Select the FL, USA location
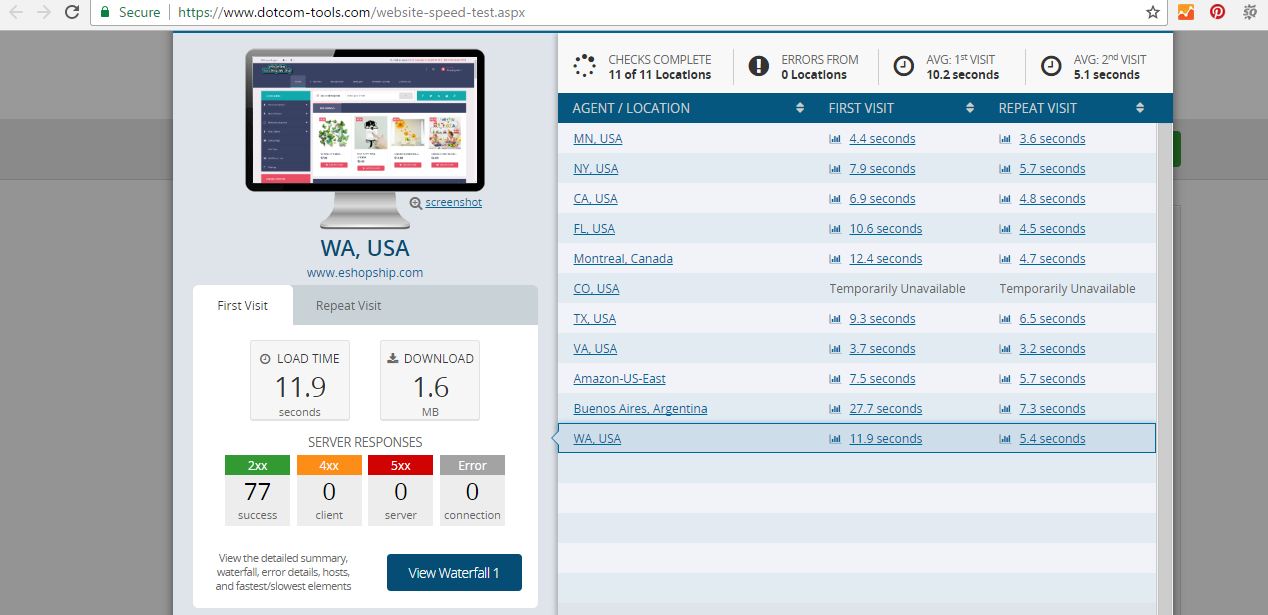Viewport: 1268px width, 615px height. [594, 229]
